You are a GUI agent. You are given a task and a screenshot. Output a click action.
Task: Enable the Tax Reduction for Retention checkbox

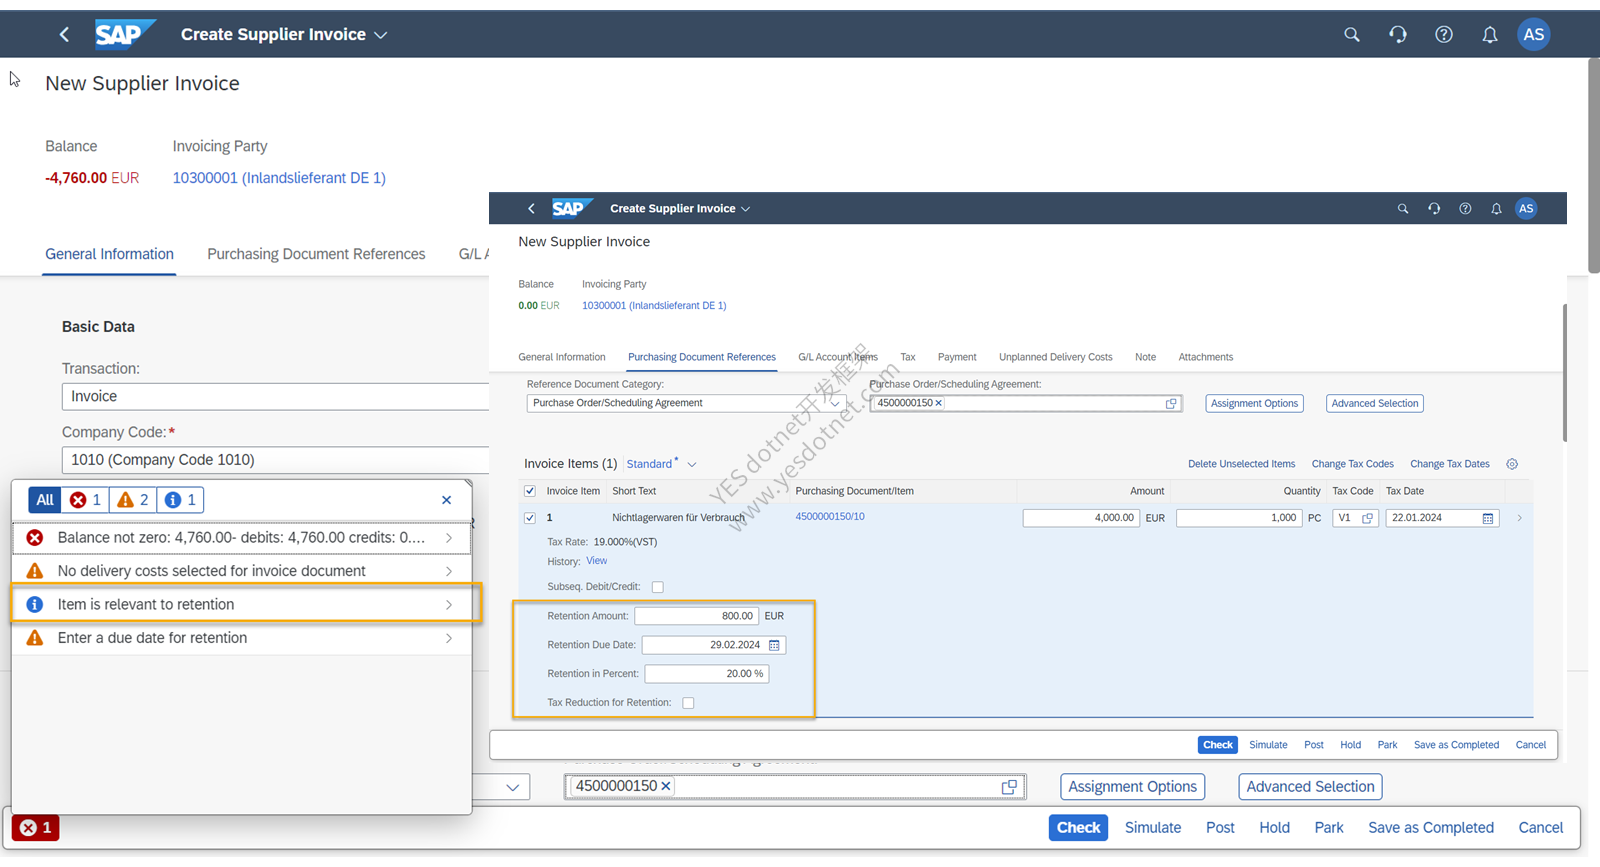pos(688,703)
